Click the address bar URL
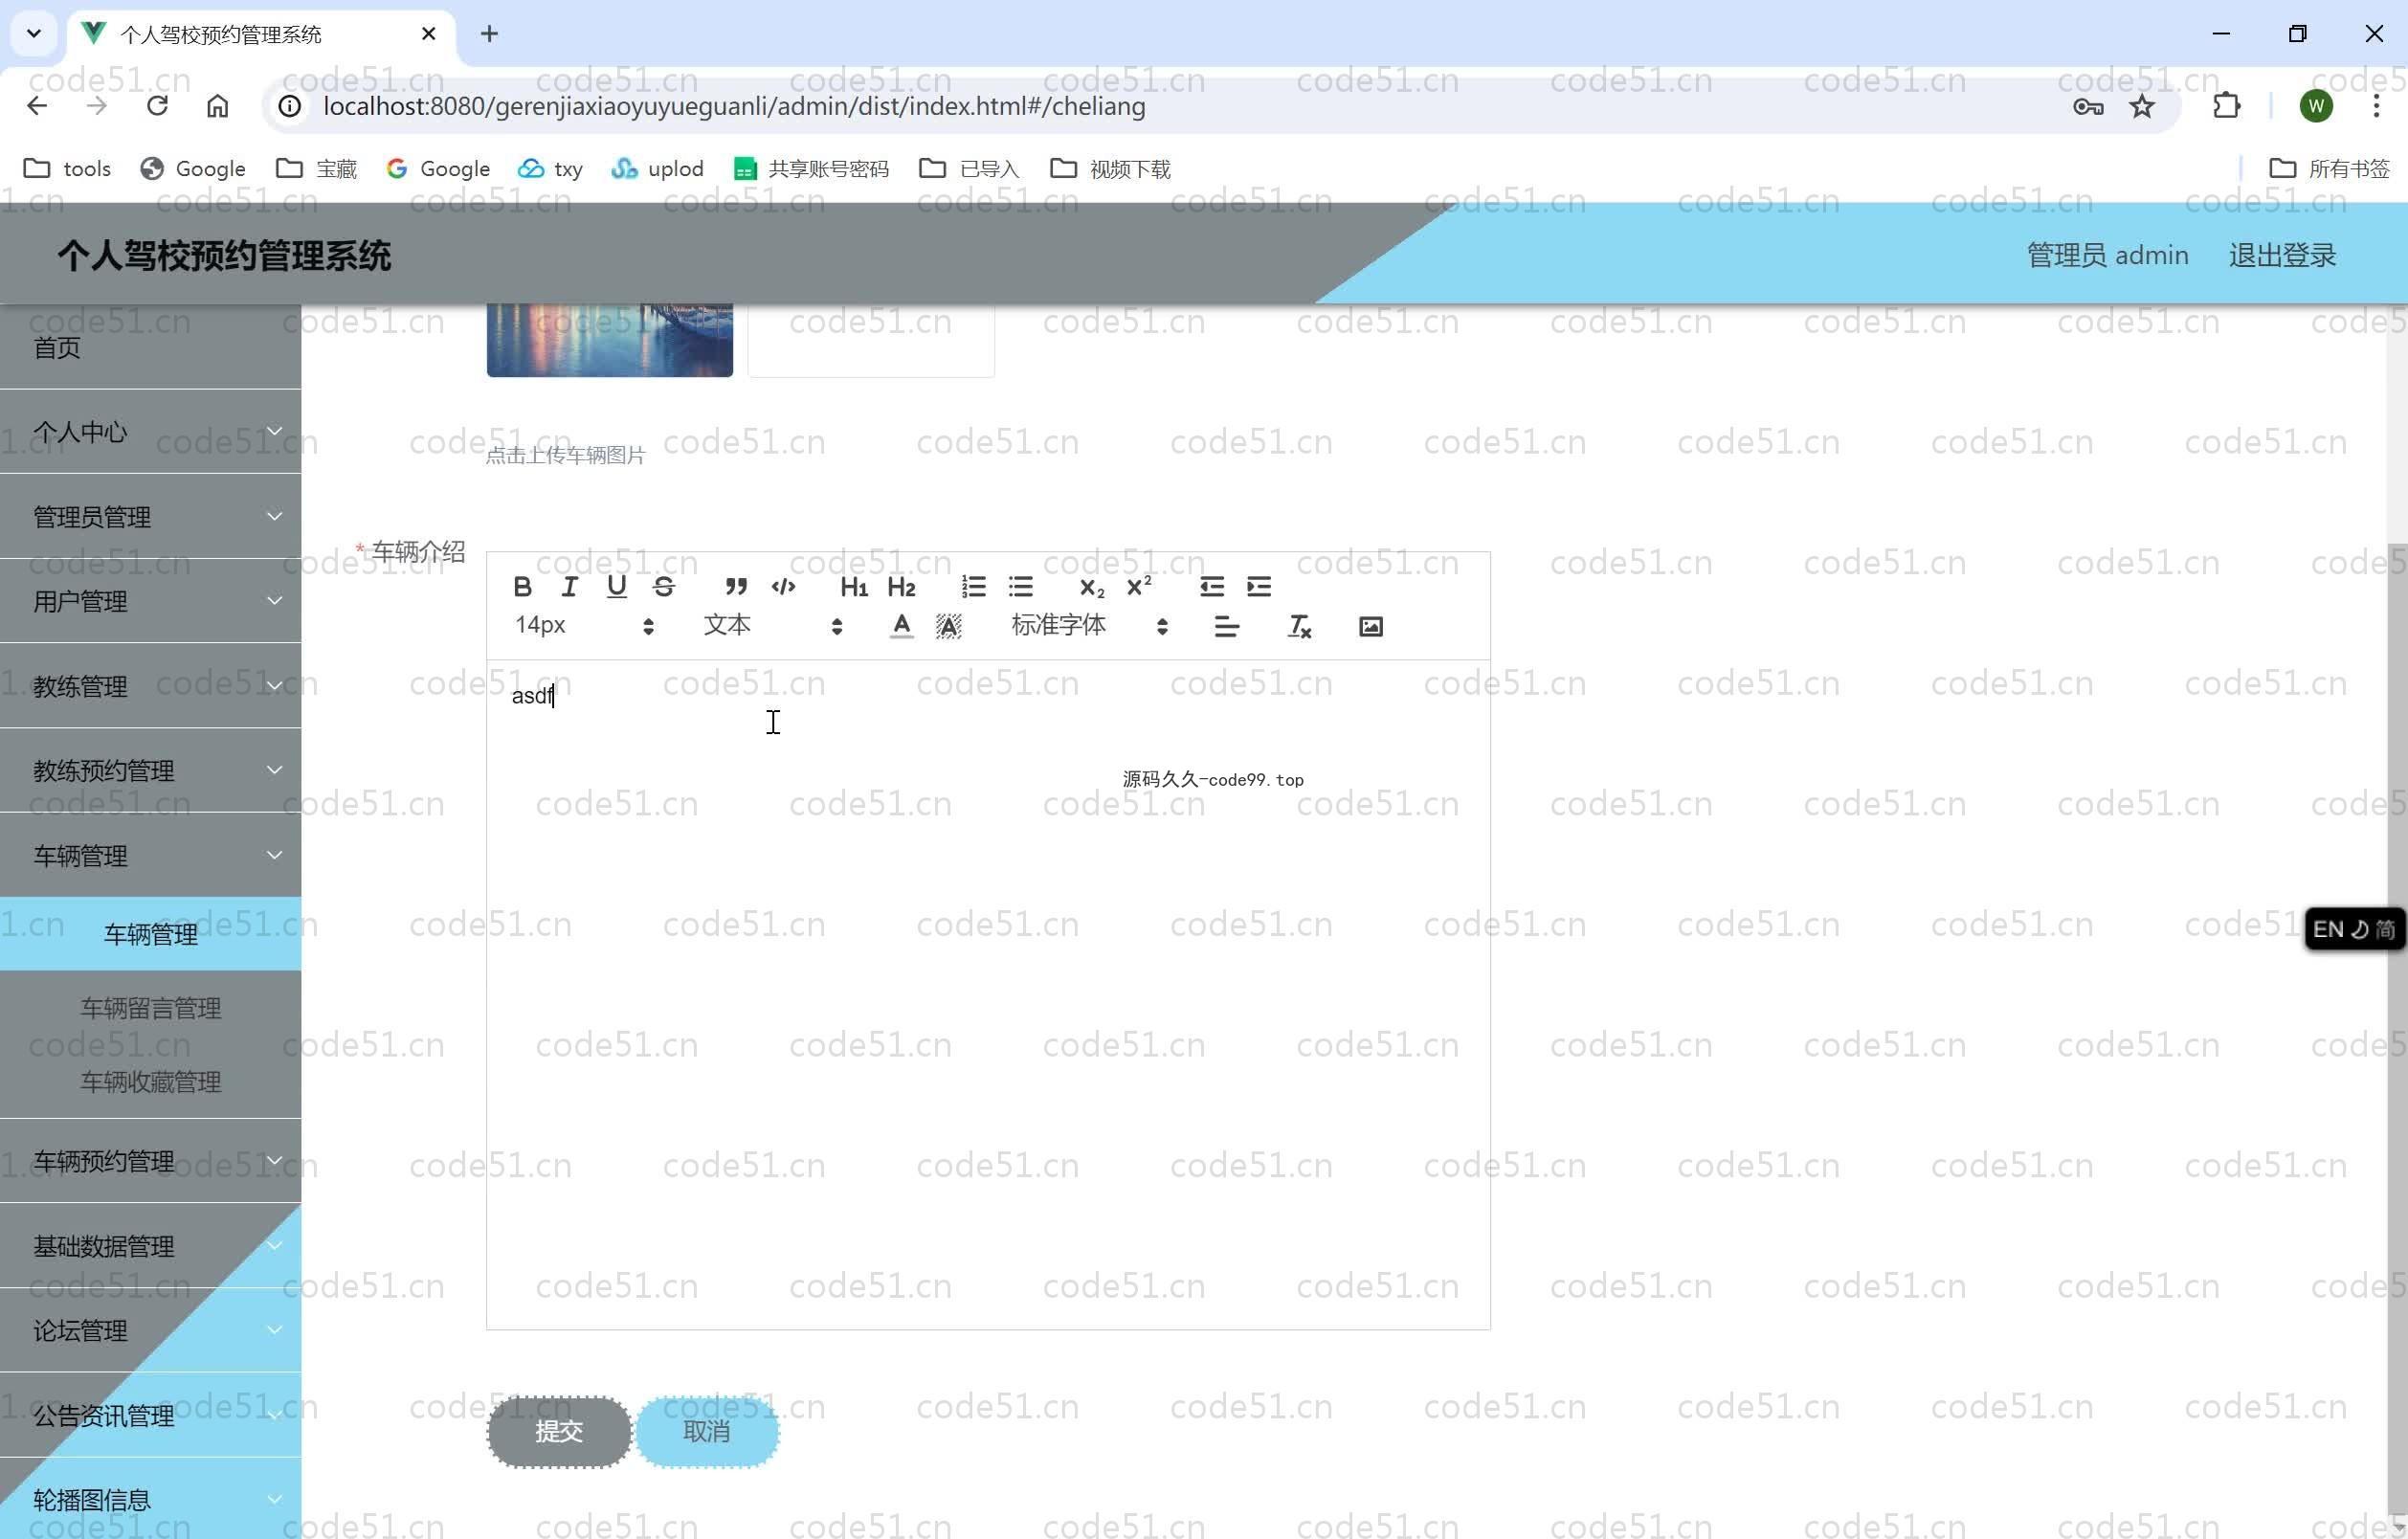The width and height of the screenshot is (2408, 1539). tap(734, 106)
